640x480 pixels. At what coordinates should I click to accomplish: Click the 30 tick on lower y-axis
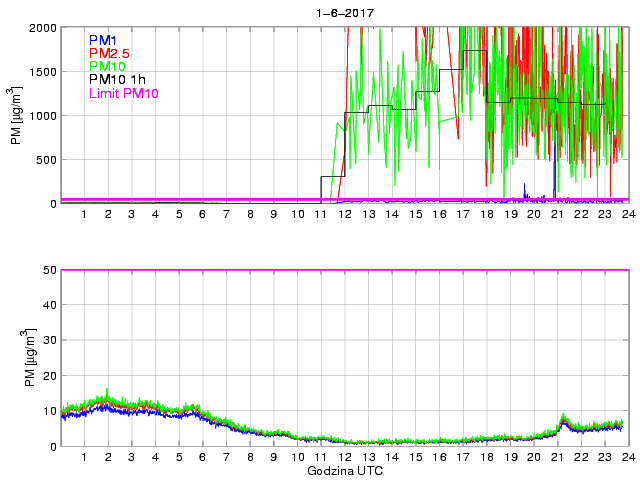47,341
